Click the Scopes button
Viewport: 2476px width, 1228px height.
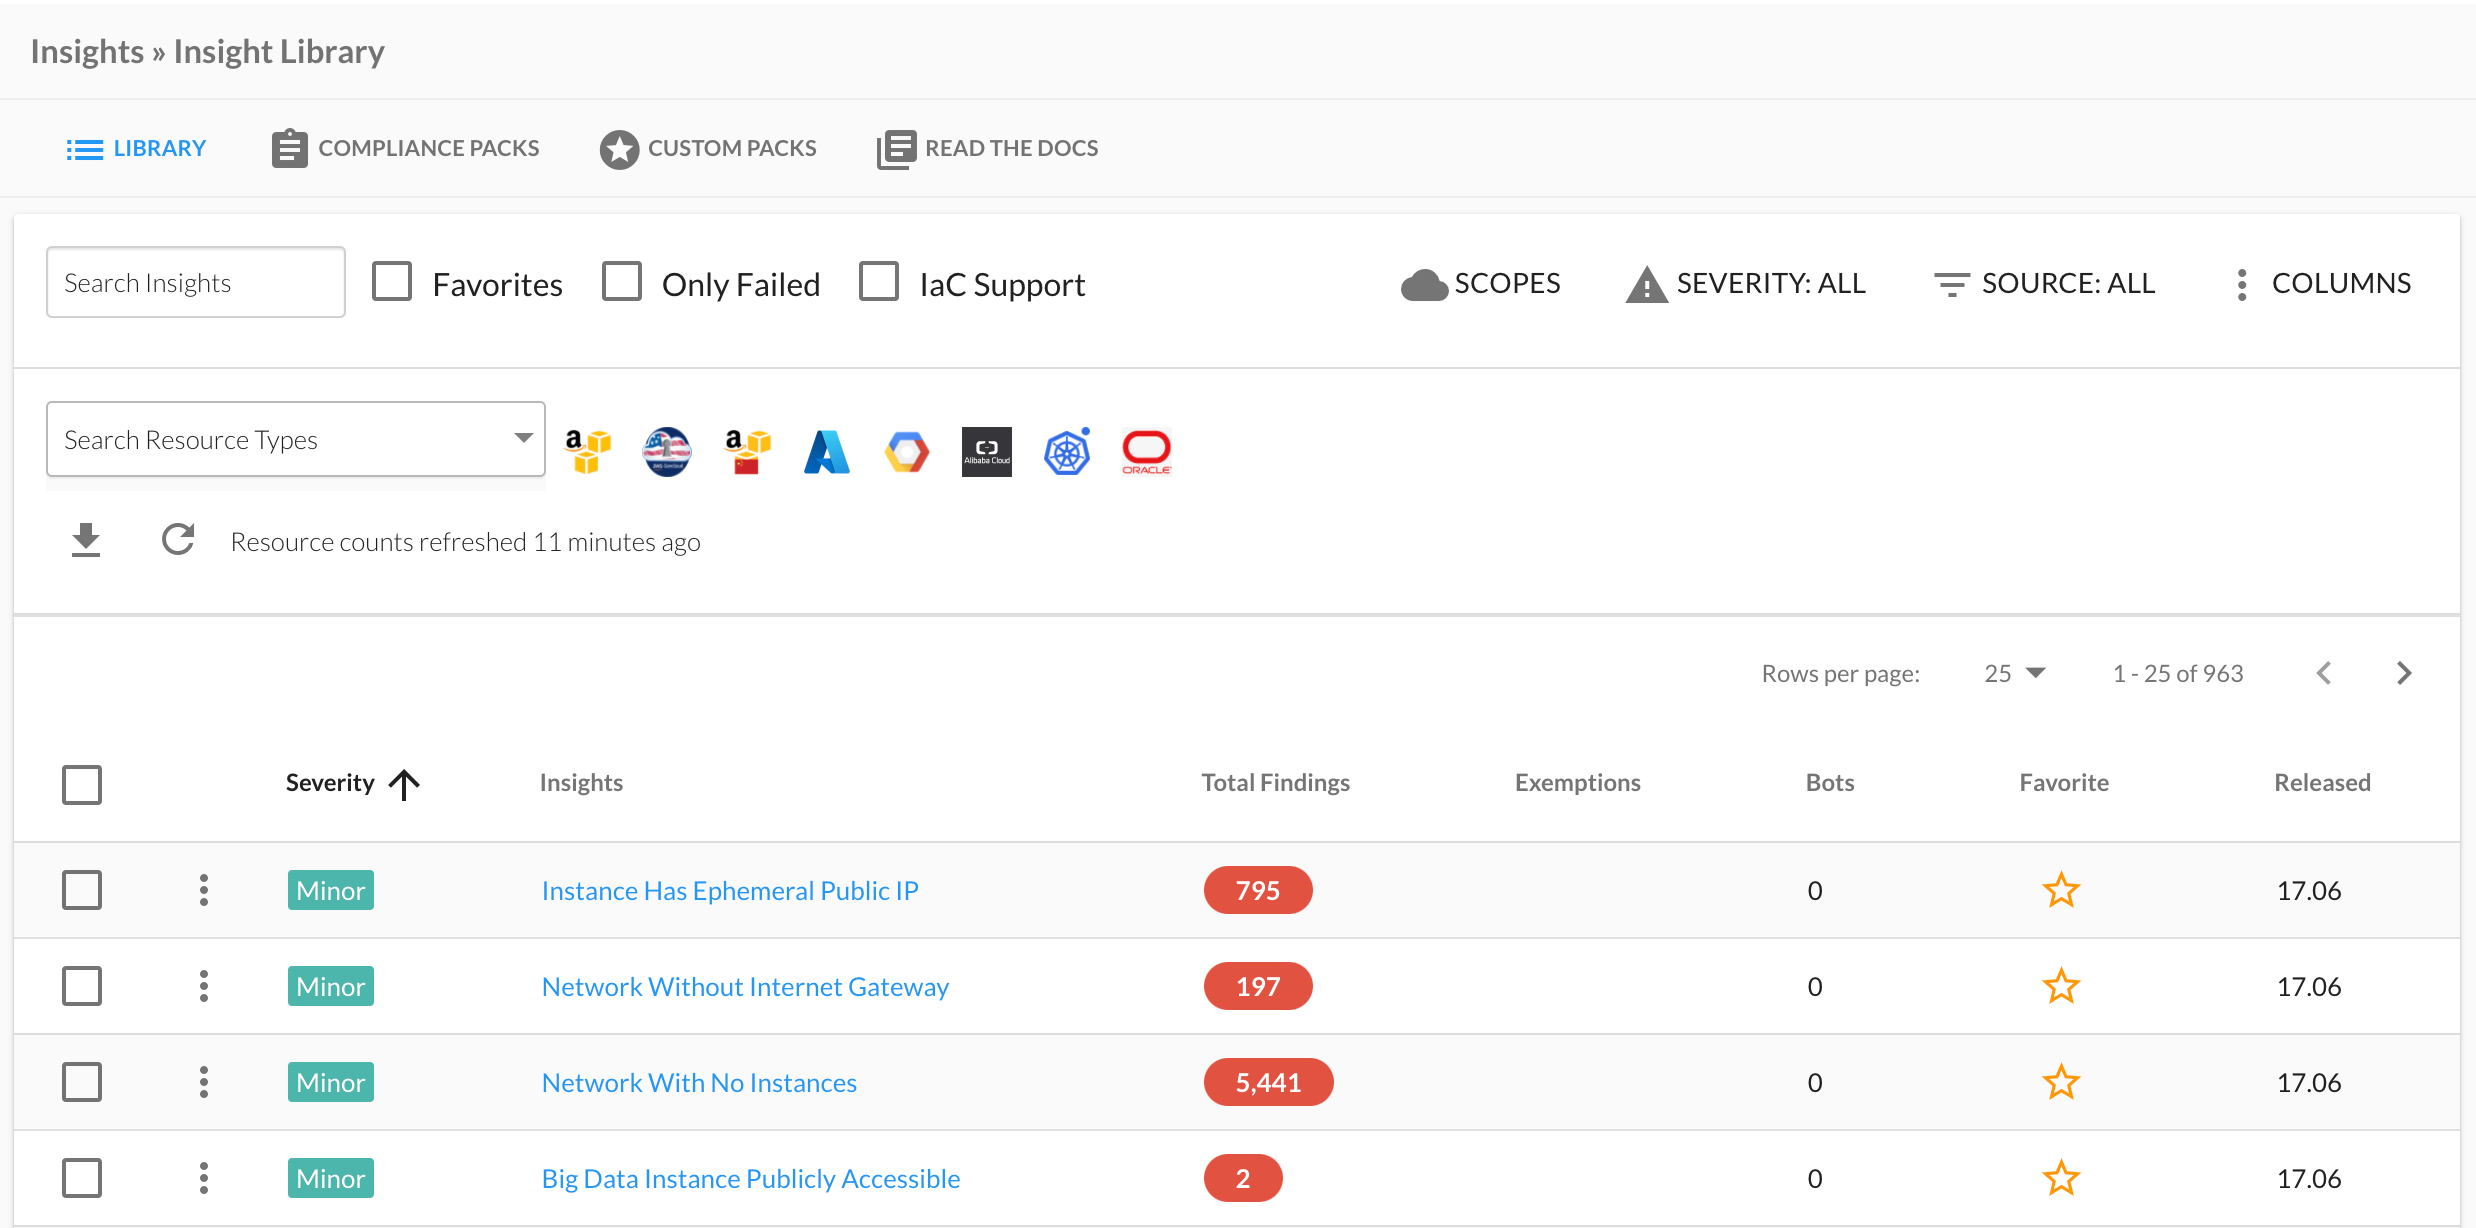[x=1480, y=284]
